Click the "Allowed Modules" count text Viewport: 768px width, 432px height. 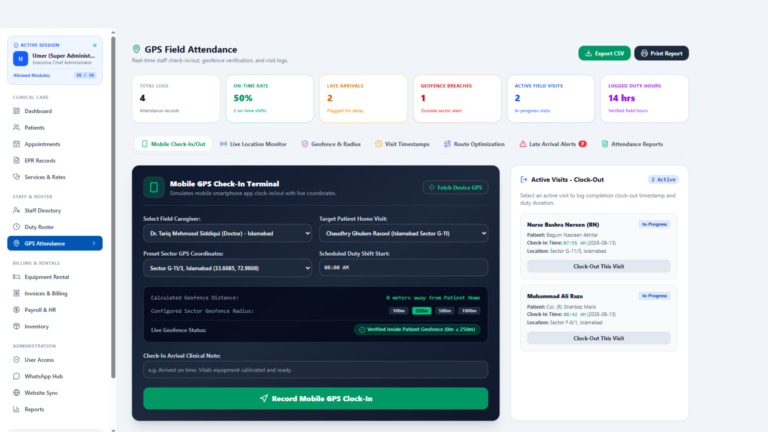tap(85, 75)
